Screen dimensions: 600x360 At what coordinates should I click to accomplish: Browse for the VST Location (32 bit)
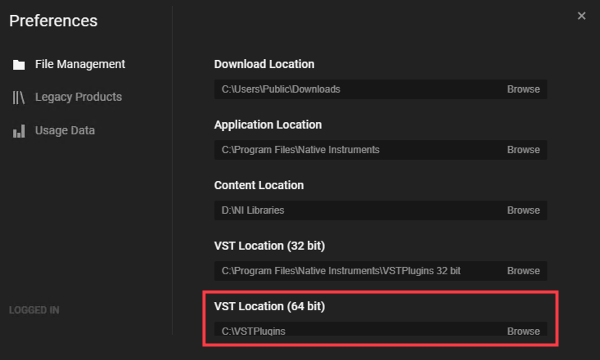[x=523, y=270]
